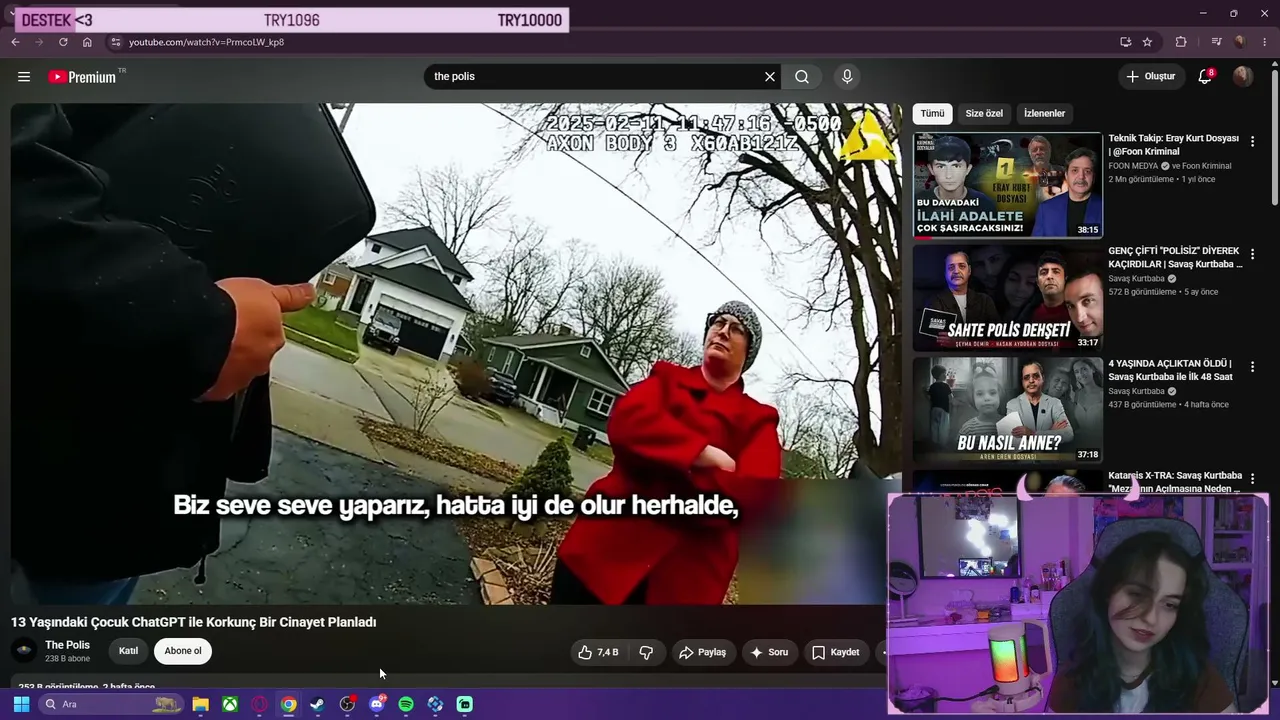
Task: Open The Polis channel avatar
Action: (x=24, y=651)
